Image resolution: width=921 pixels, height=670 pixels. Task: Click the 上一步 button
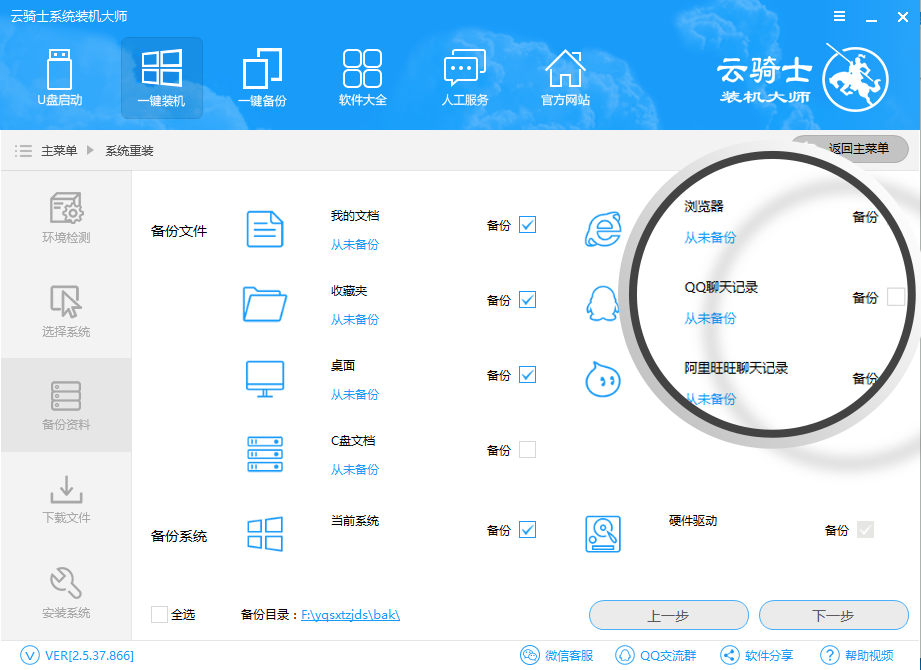[668, 615]
